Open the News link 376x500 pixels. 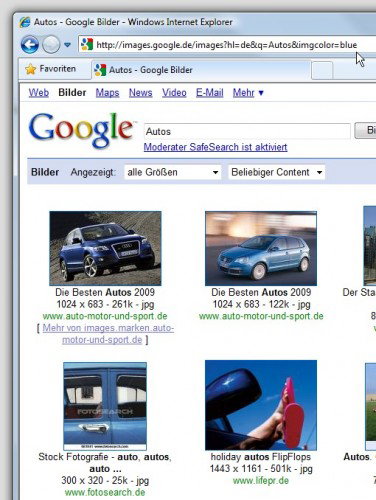point(141,93)
